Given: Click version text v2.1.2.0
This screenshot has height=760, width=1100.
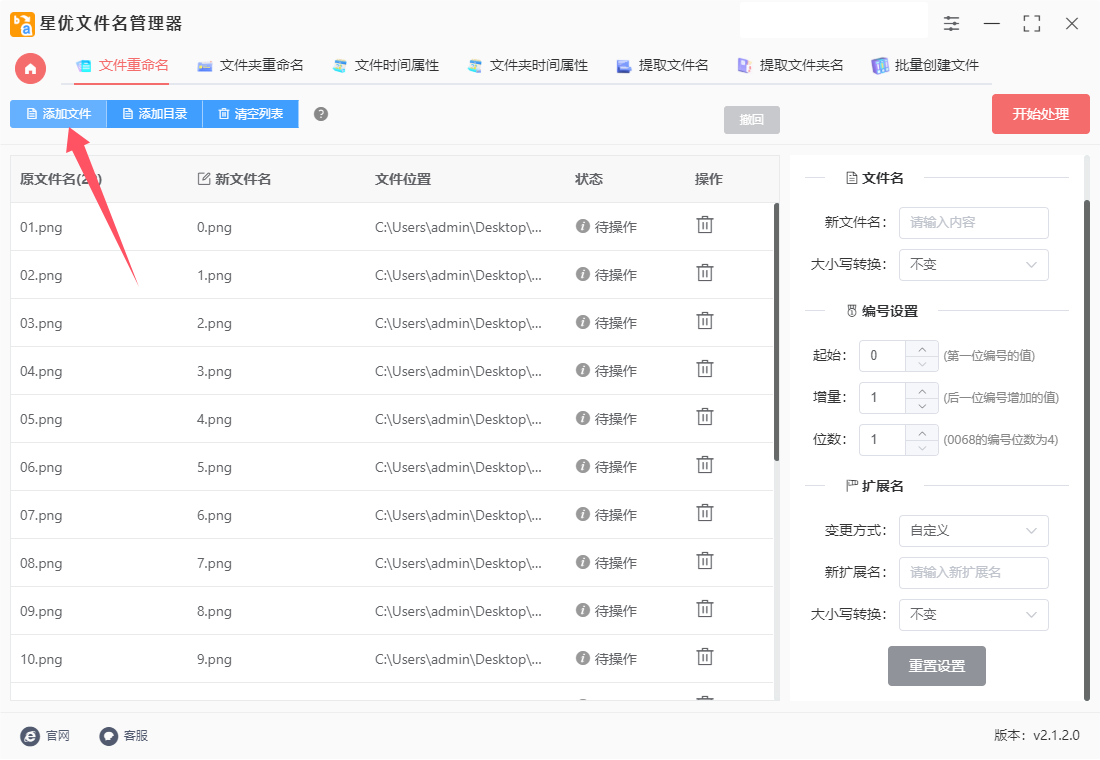Looking at the screenshot, I should pyautogui.click(x=1057, y=735).
